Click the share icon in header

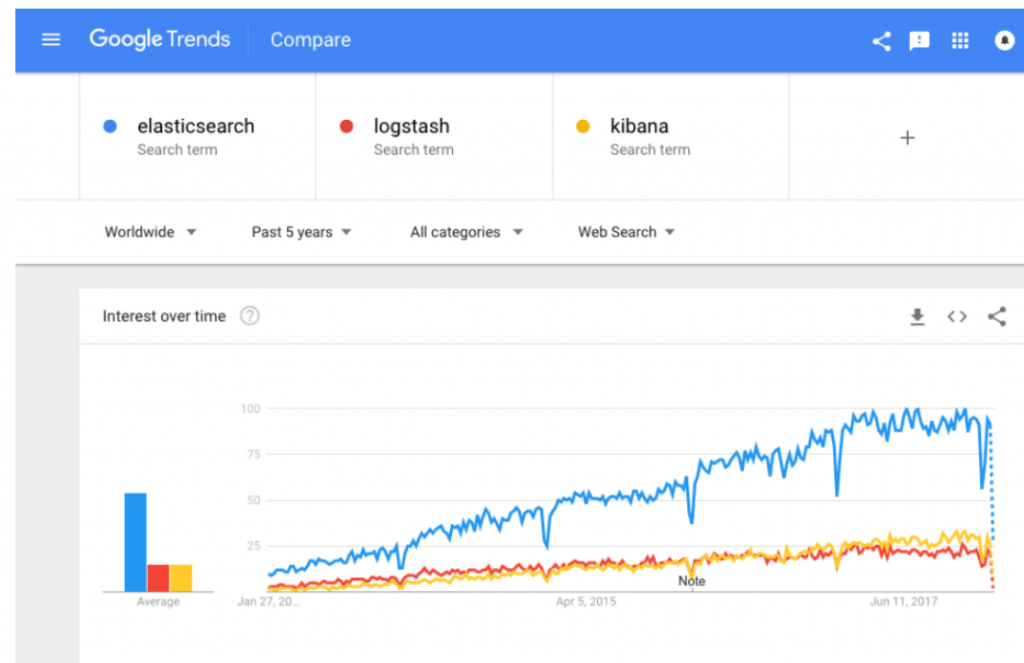click(x=881, y=41)
